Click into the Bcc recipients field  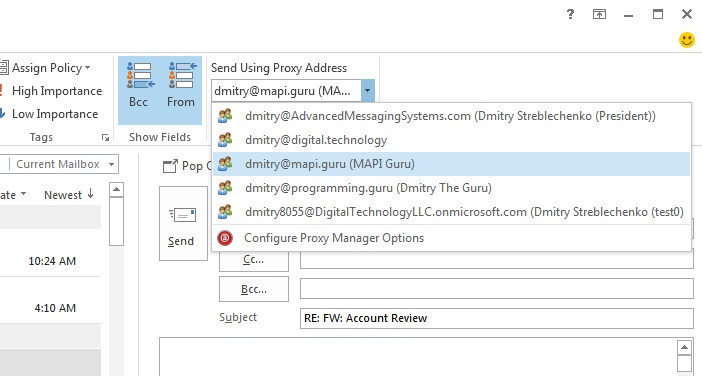(497, 289)
